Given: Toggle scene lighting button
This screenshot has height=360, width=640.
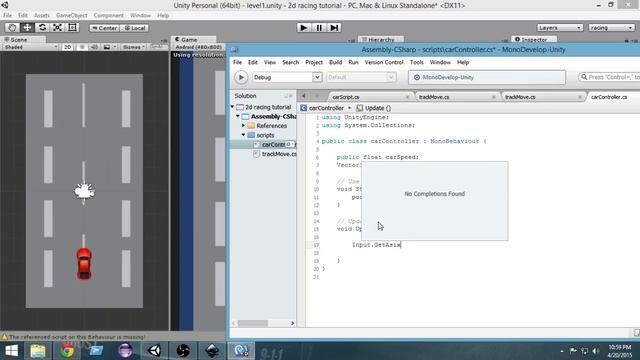Looking at the screenshot, I should (82, 47).
